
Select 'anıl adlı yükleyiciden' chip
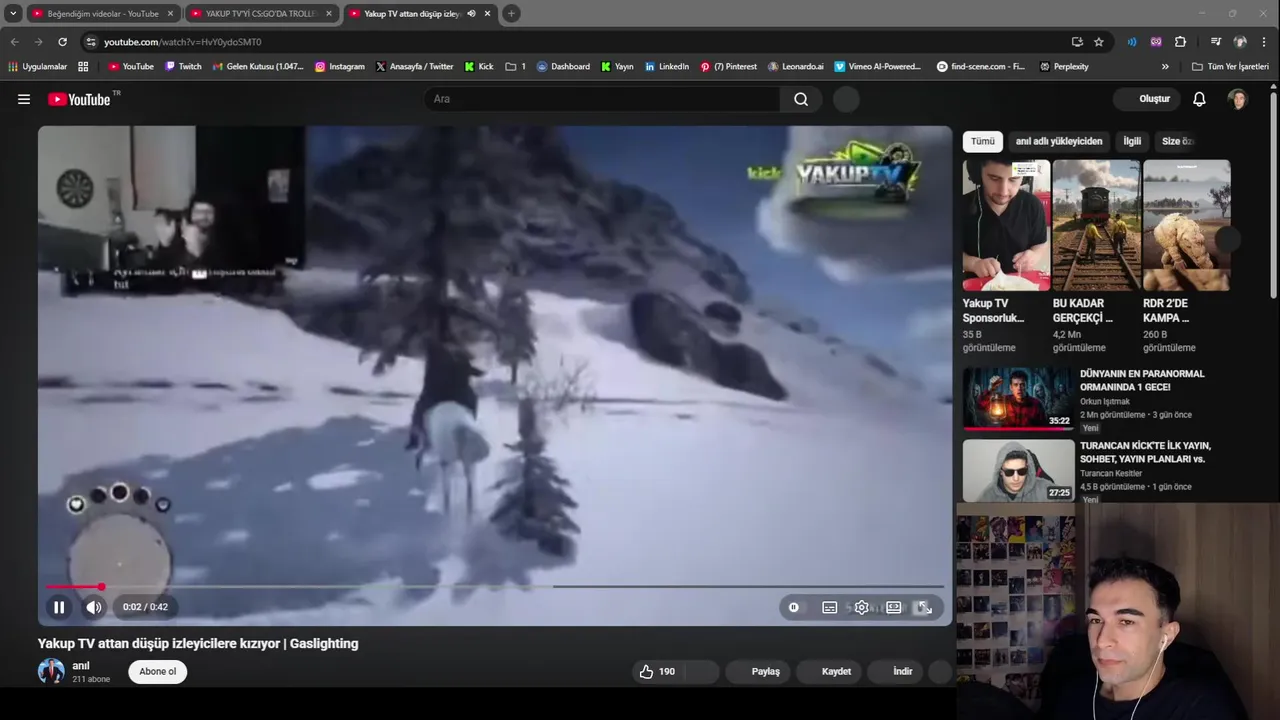[1059, 141]
